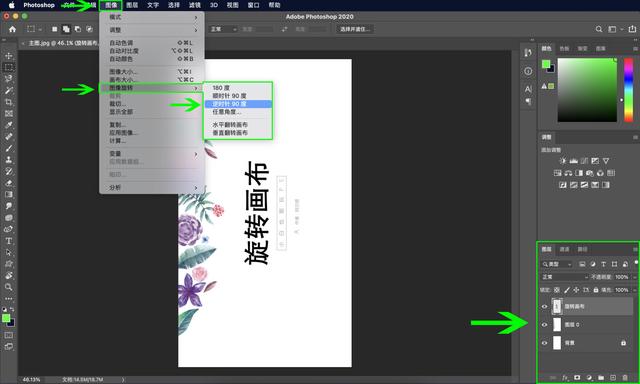Open the Properties info panel icon

pos(528,71)
